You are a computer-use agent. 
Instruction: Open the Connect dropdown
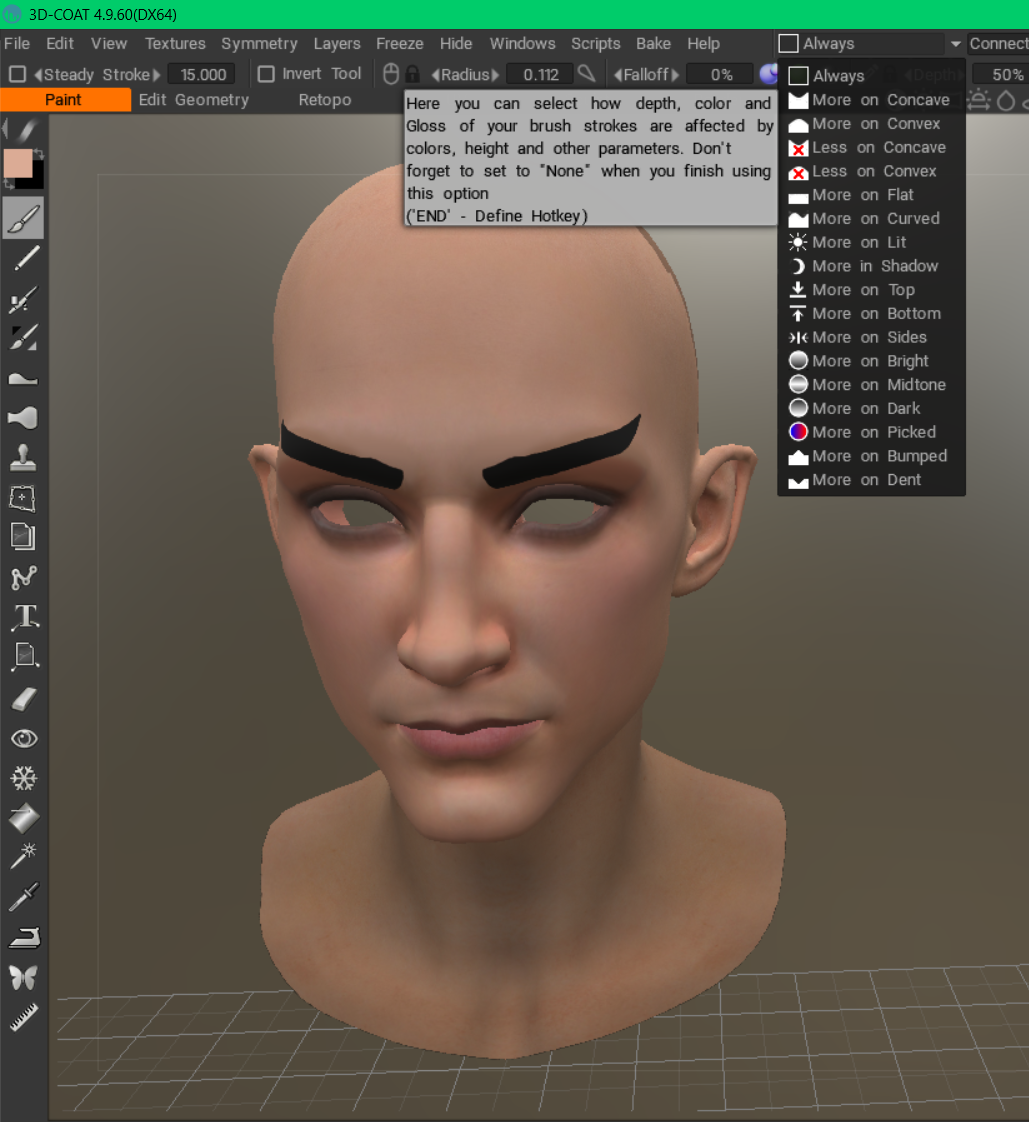998,44
